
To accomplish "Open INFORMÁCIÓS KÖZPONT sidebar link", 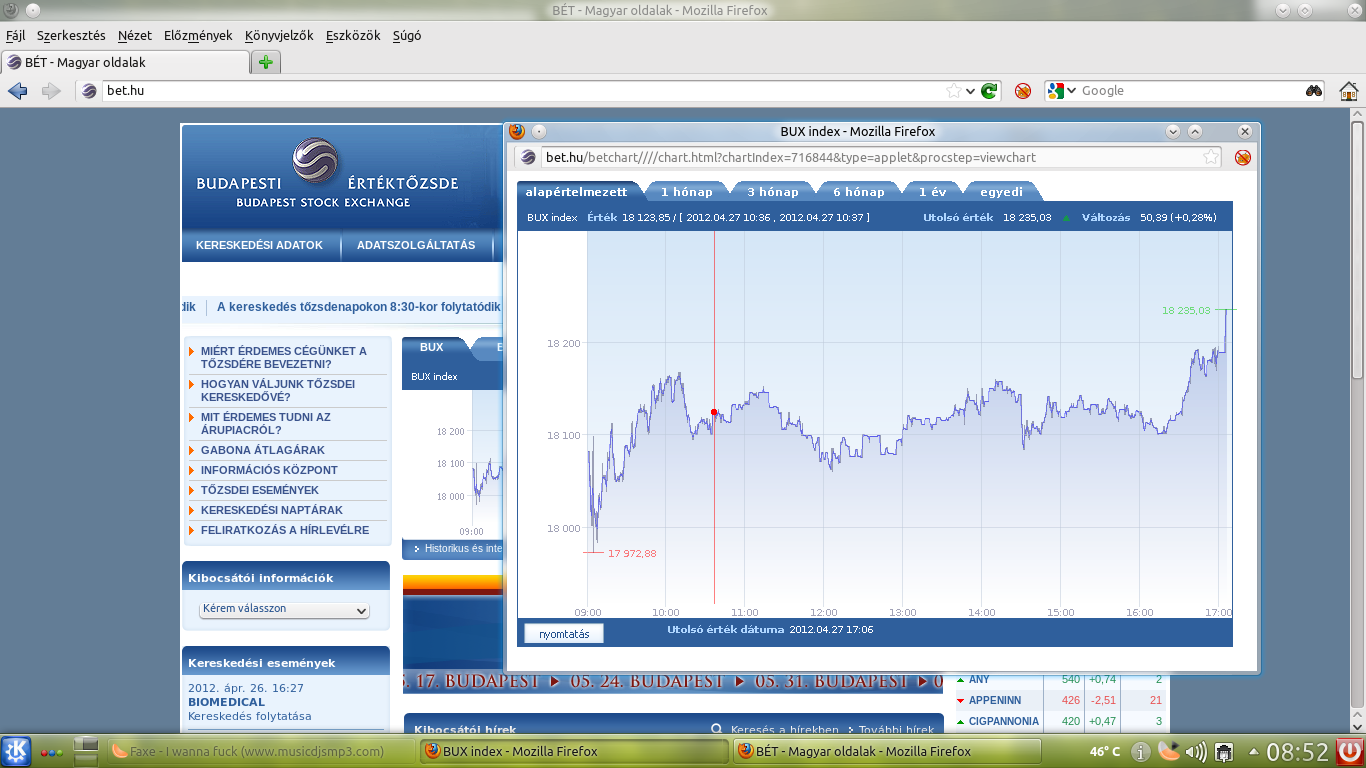I will [x=269, y=470].
